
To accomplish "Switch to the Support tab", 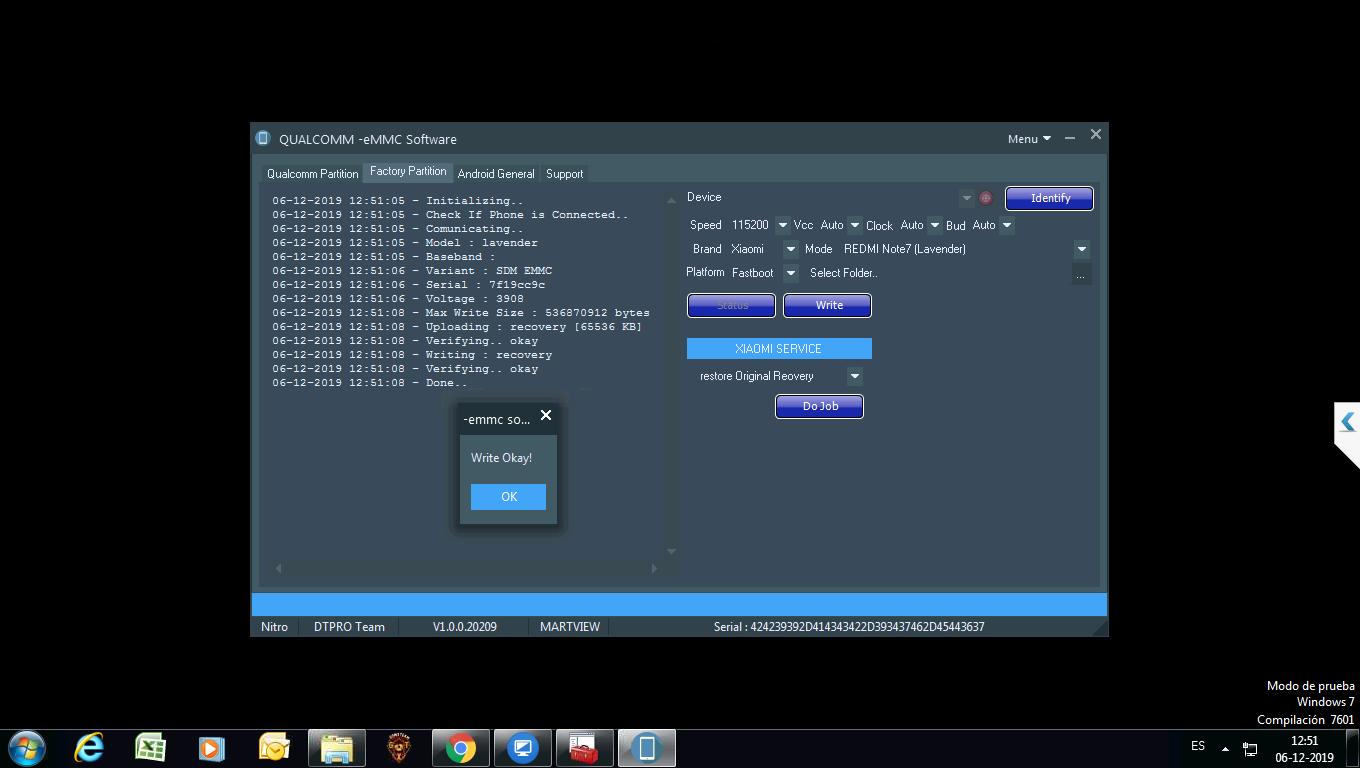I will coord(564,174).
